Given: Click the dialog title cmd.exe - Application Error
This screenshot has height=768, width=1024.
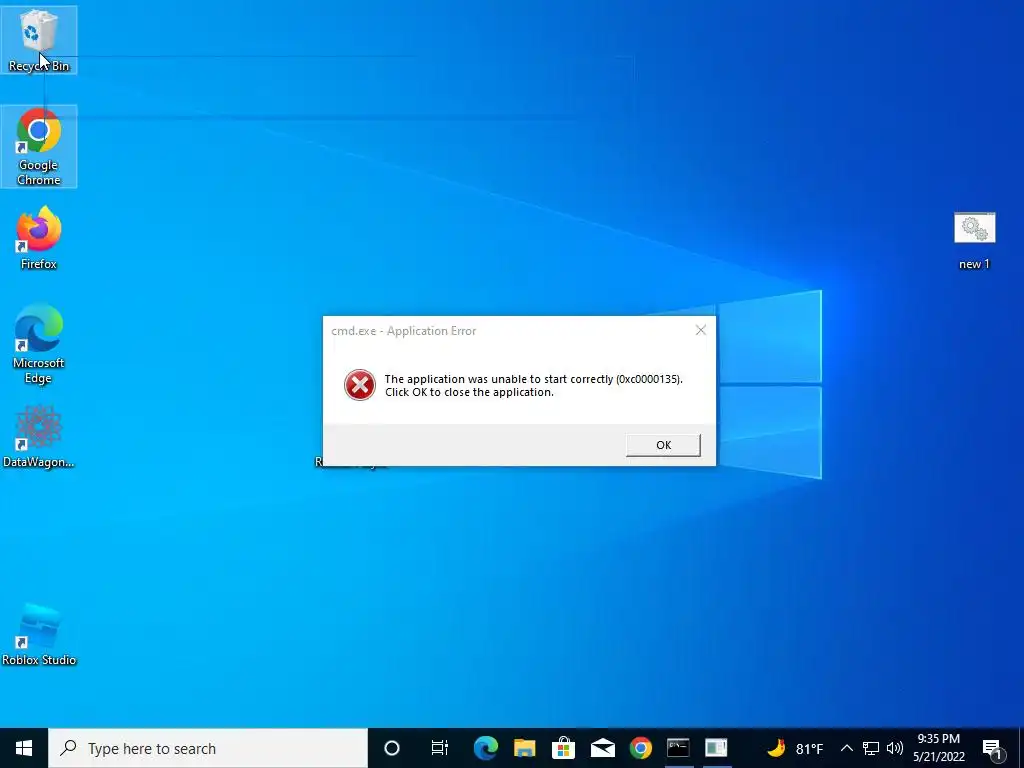Looking at the screenshot, I should 404,331.
